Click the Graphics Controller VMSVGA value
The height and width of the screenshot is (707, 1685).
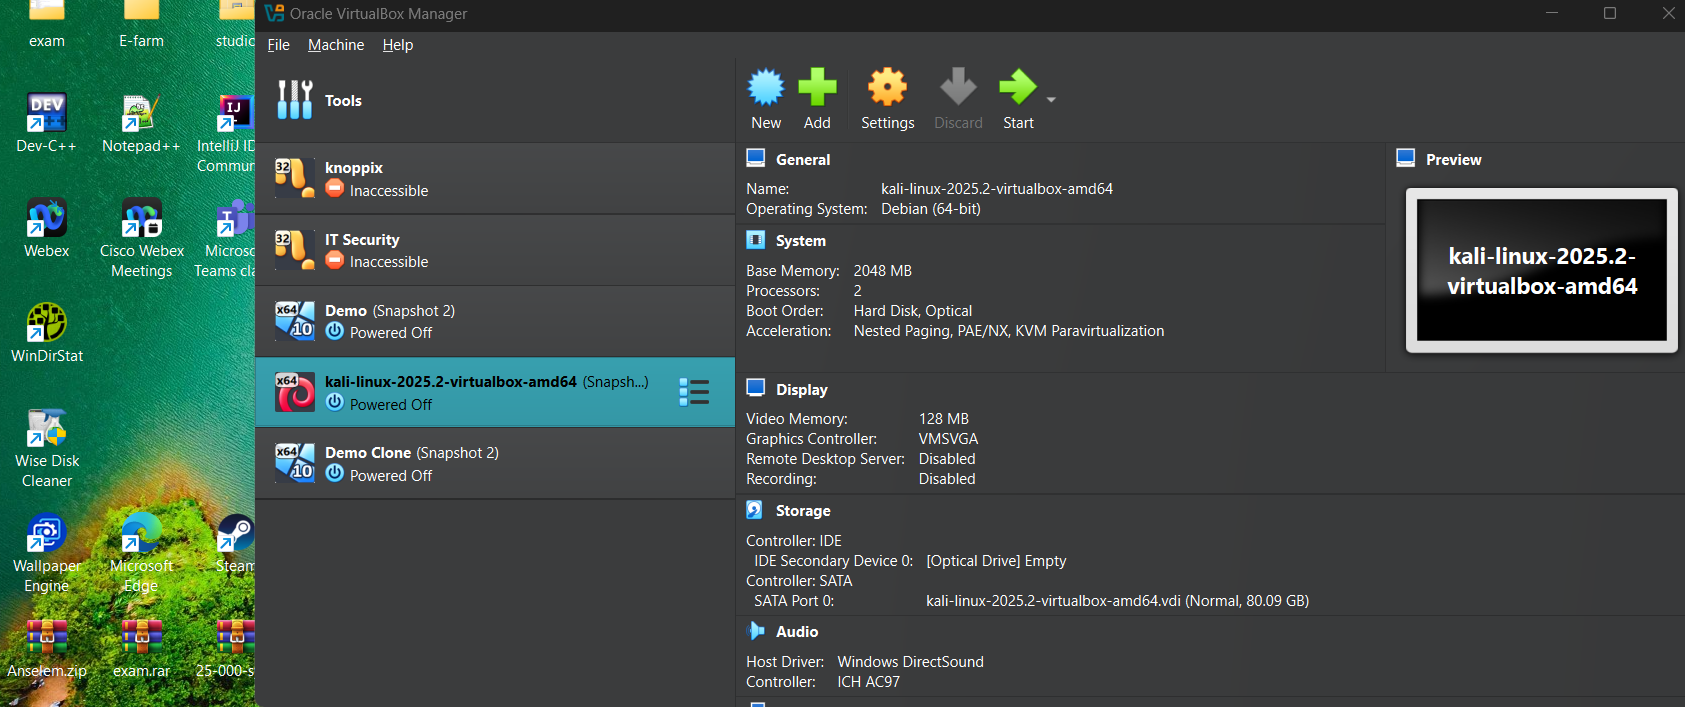(x=948, y=439)
